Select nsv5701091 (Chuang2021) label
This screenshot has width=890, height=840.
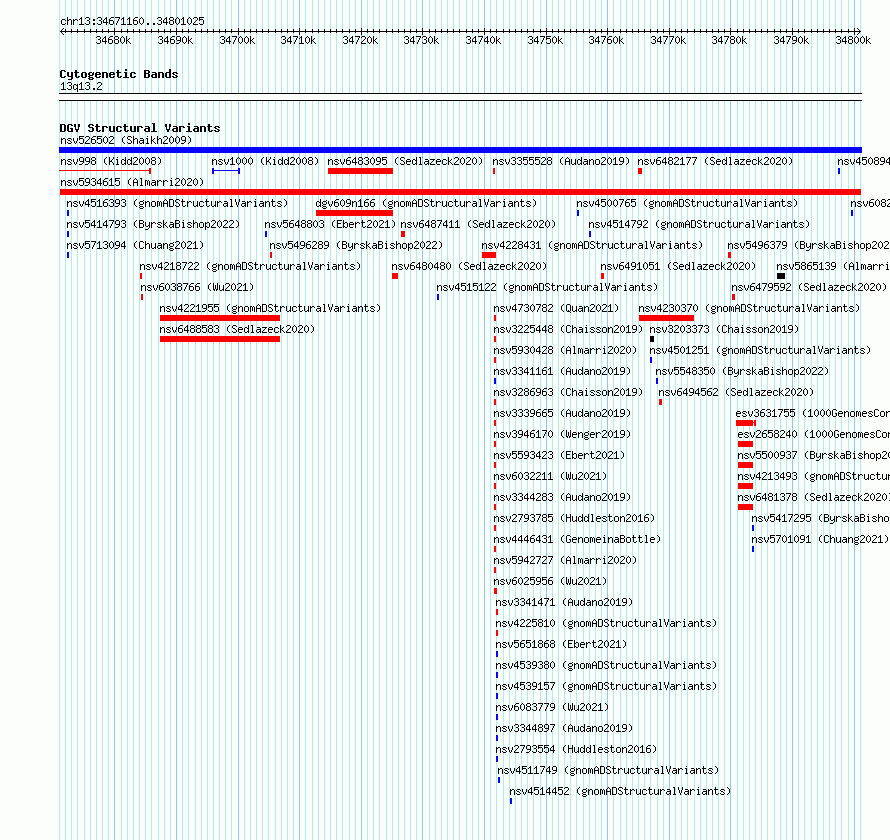[820, 539]
